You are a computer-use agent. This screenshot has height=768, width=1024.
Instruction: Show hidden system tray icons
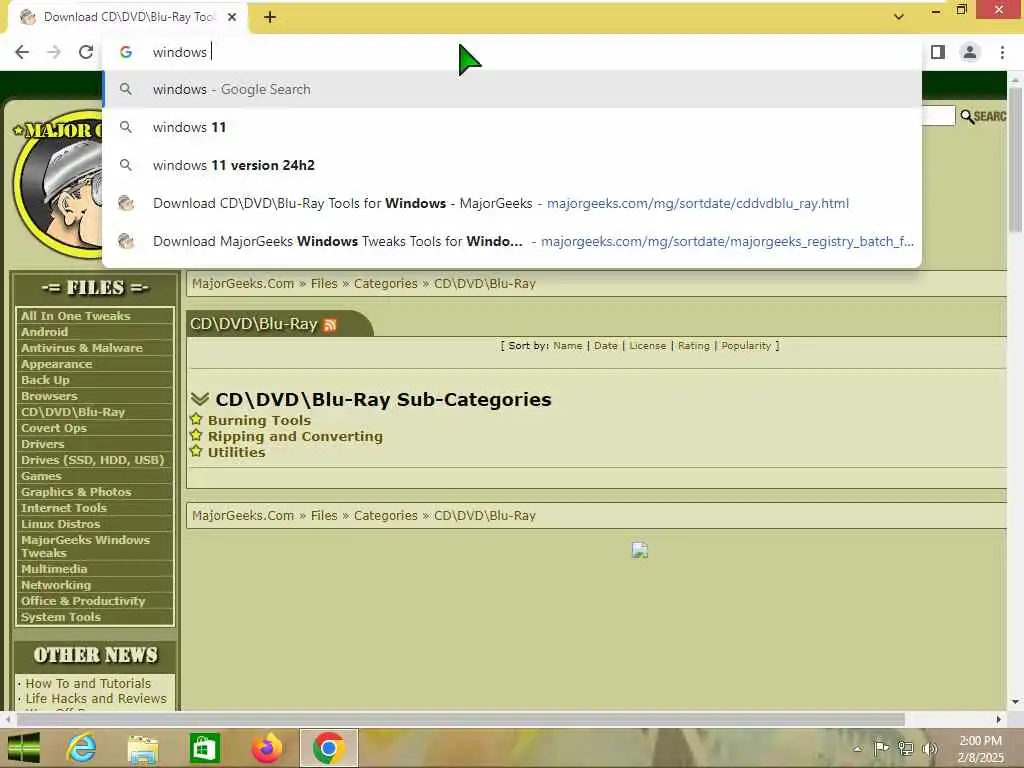coord(857,748)
